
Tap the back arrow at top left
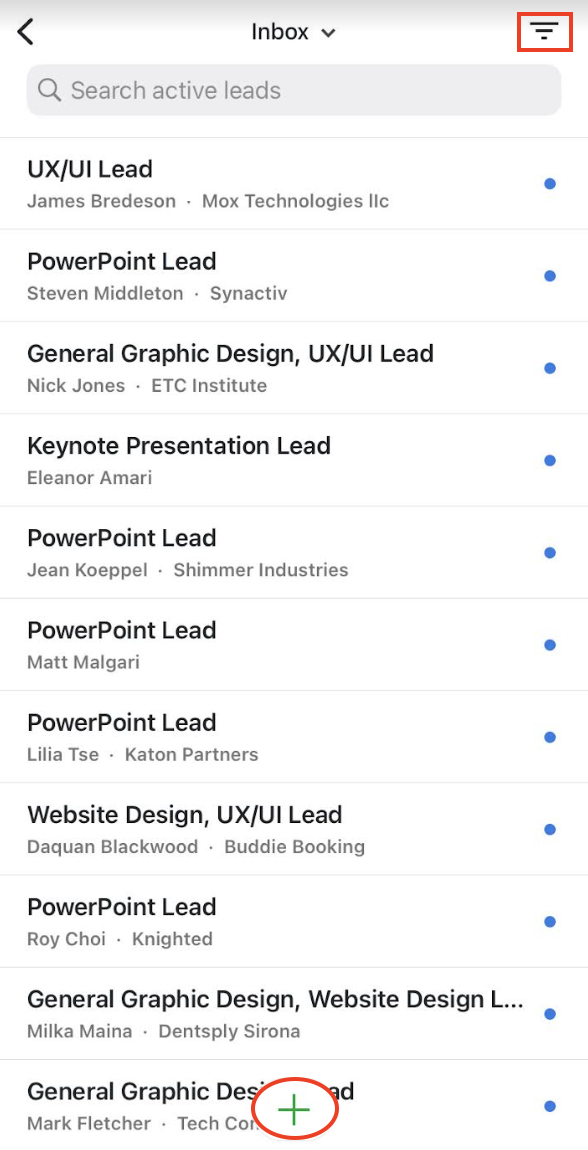coord(25,31)
